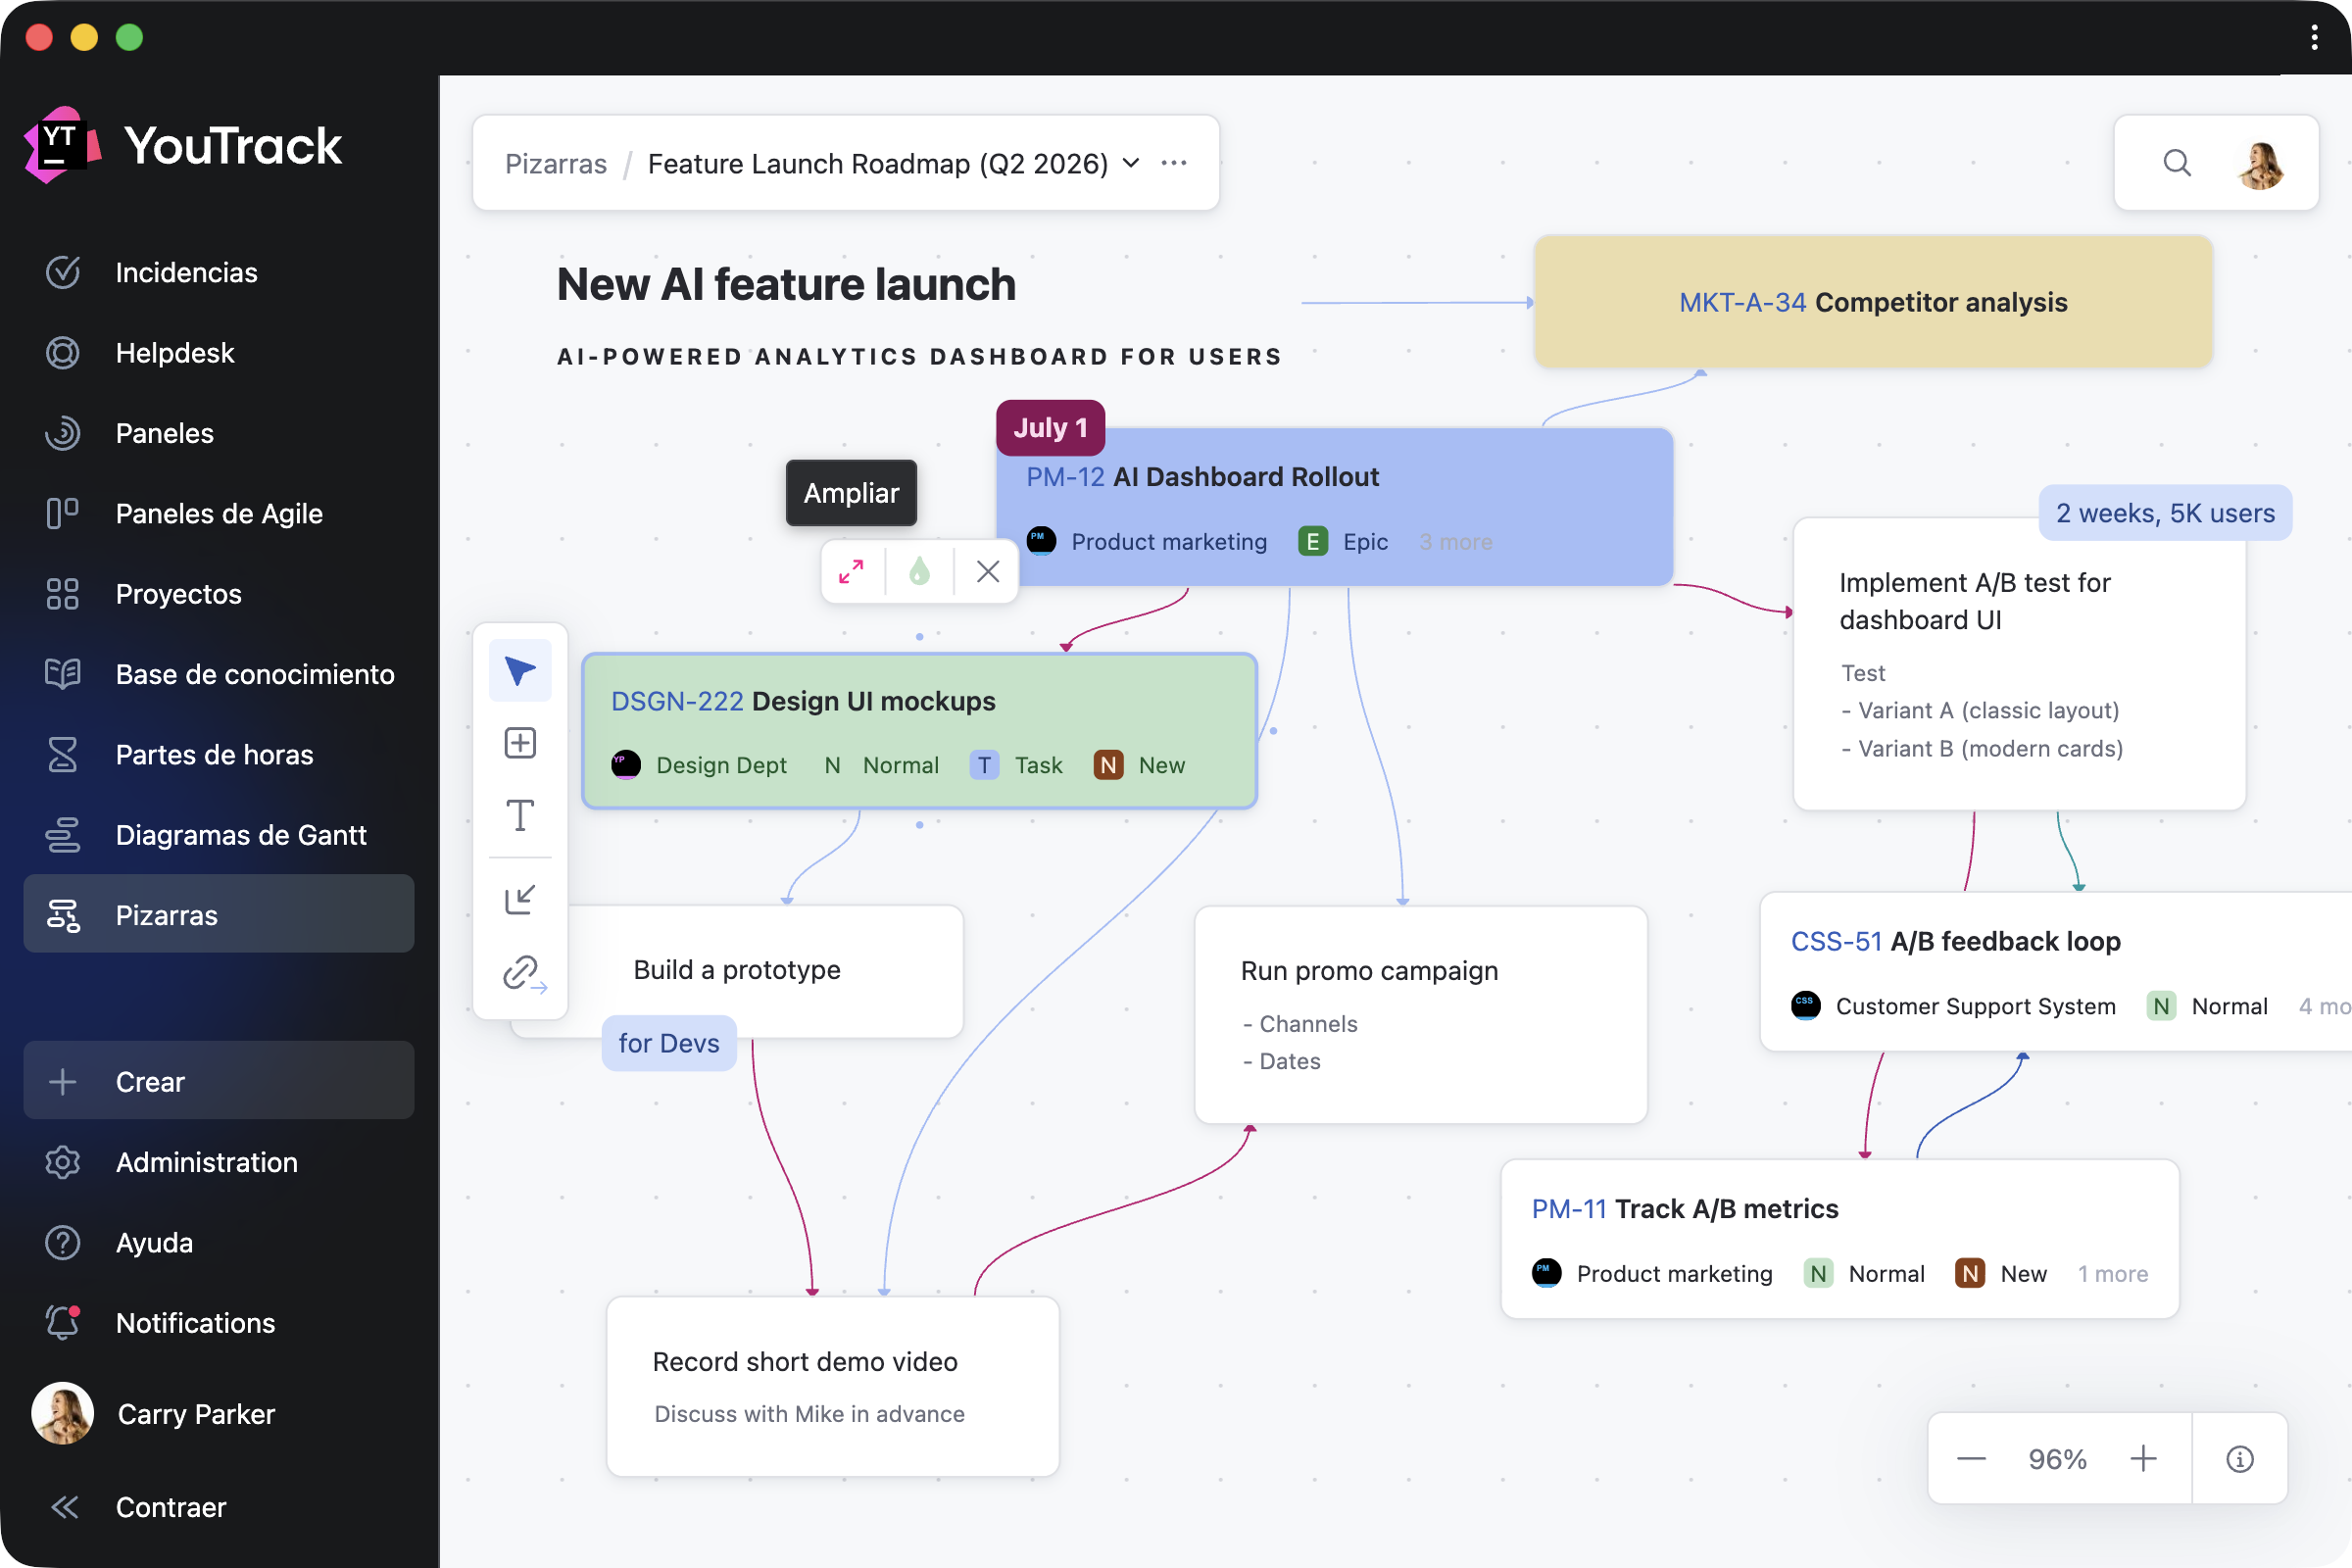Zoom in with the plus button
Viewport: 2352px width, 1568px height.
click(x=2143, y=1459)
